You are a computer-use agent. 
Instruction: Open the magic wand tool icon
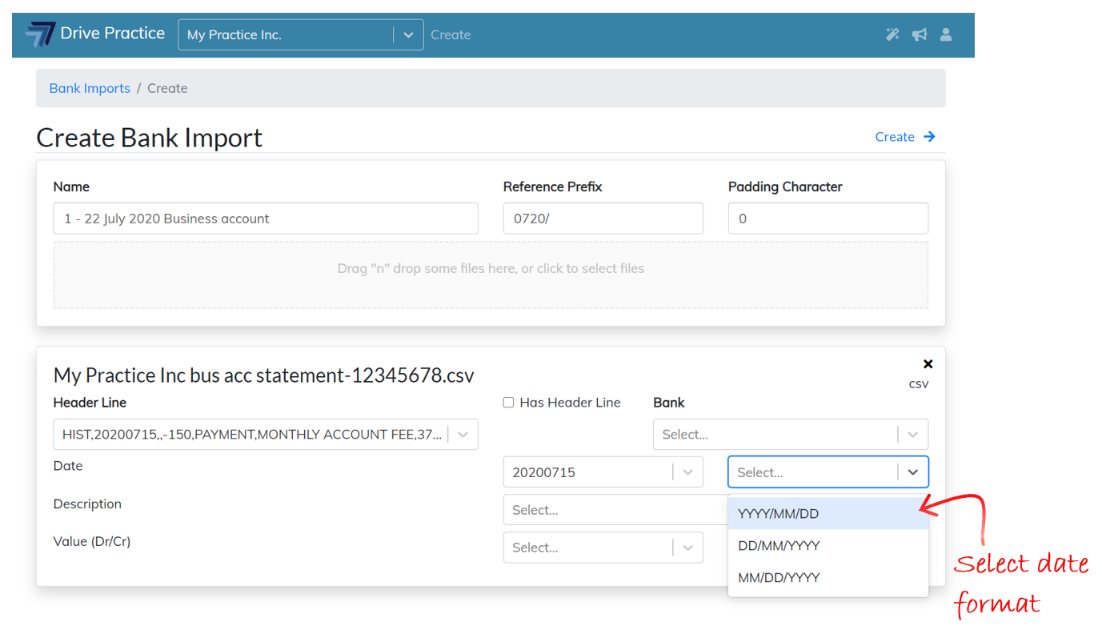pyautogui.click(x=893, y=34)
